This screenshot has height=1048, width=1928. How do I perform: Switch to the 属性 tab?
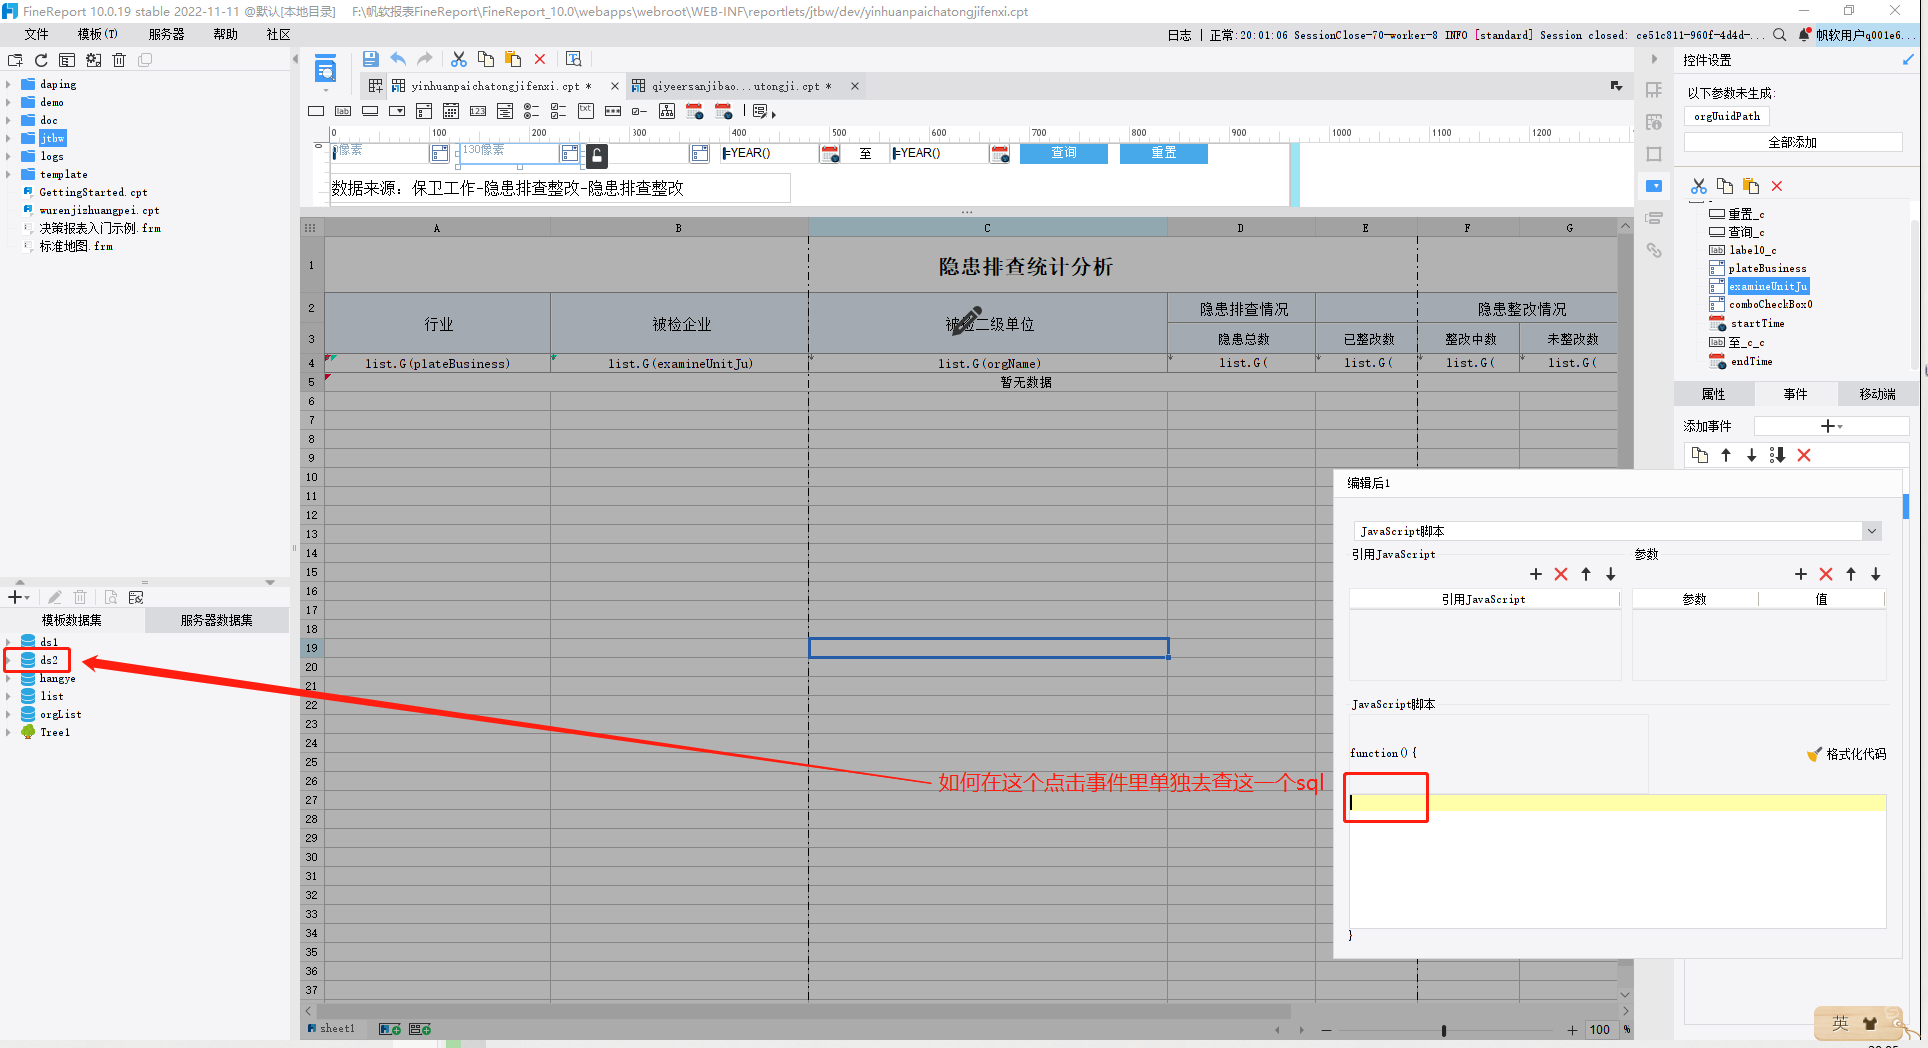pos(1714,394)
